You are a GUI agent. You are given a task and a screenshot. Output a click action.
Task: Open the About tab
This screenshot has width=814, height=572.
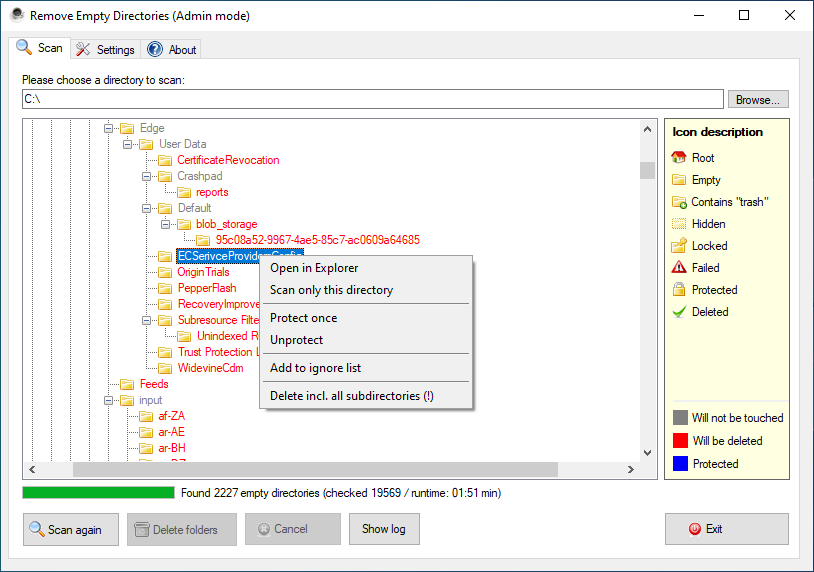tap(172, 50)
